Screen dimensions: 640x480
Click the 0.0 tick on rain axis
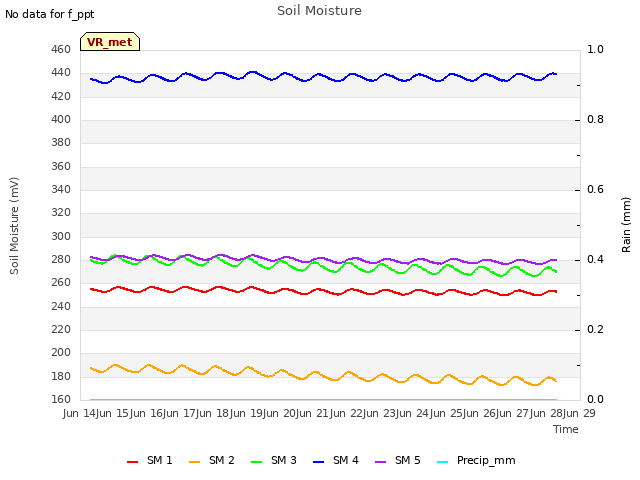point(595,399)
